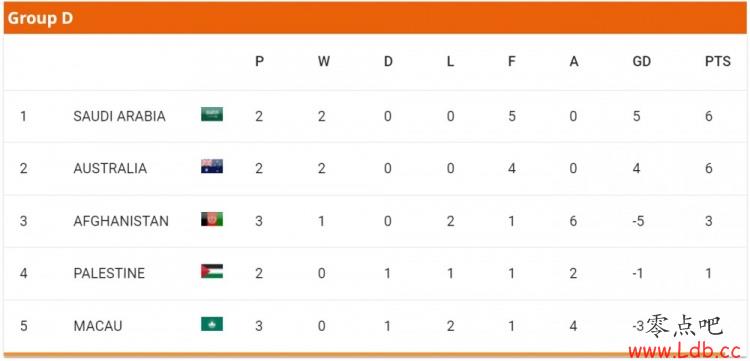Click the Macau flag icon
This screenshot has width=750, height=361.
tap(212, 324)
